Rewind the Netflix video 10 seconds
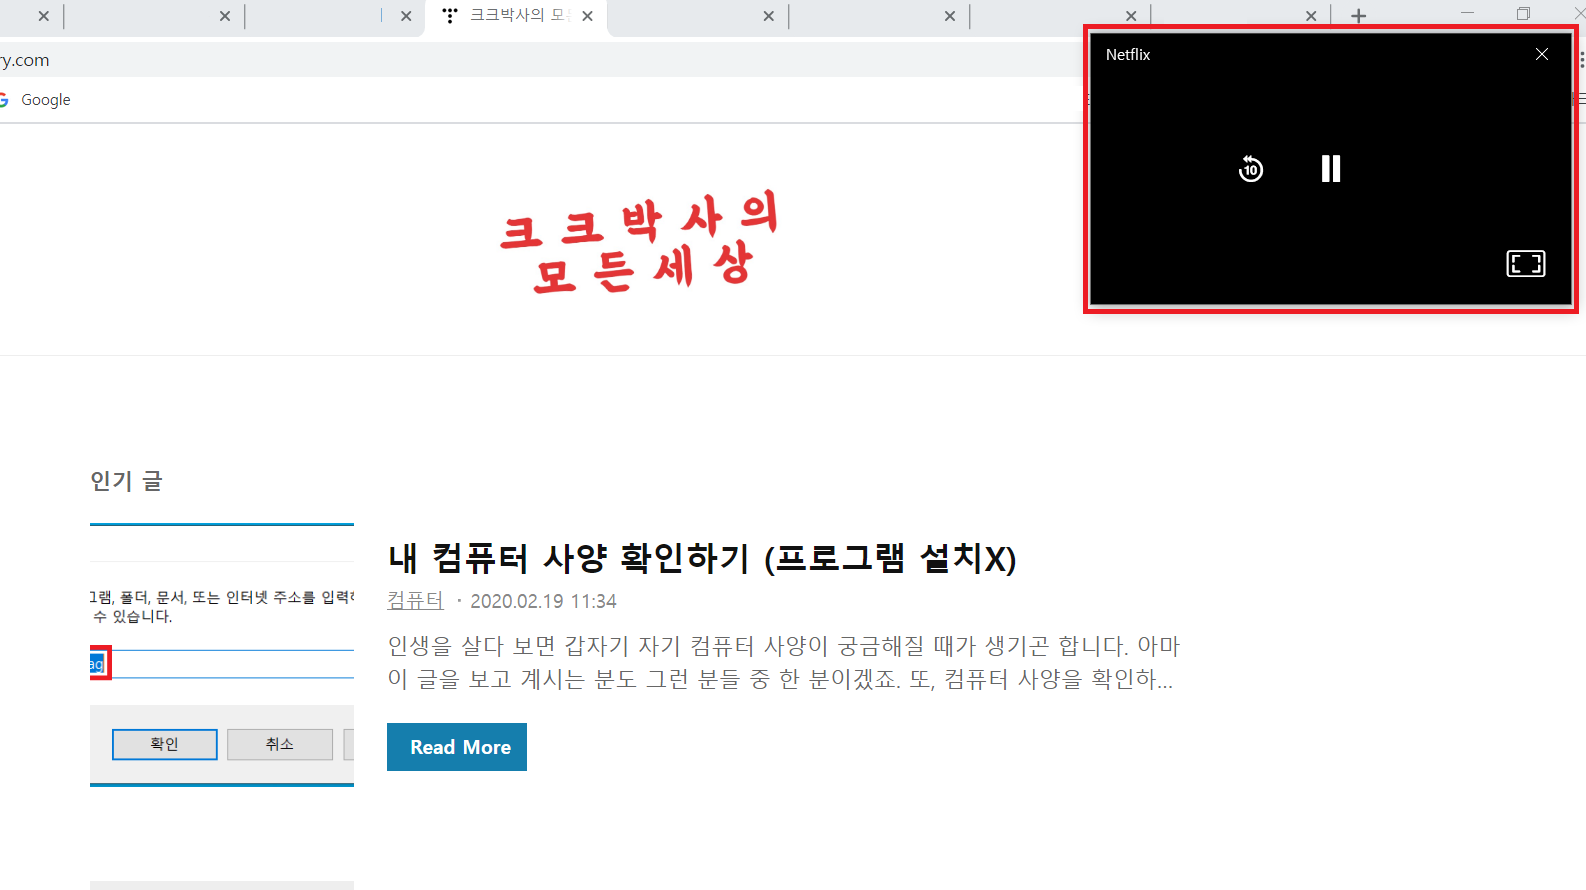This screenshot has height=890, width=1586. pos(1250,169)
